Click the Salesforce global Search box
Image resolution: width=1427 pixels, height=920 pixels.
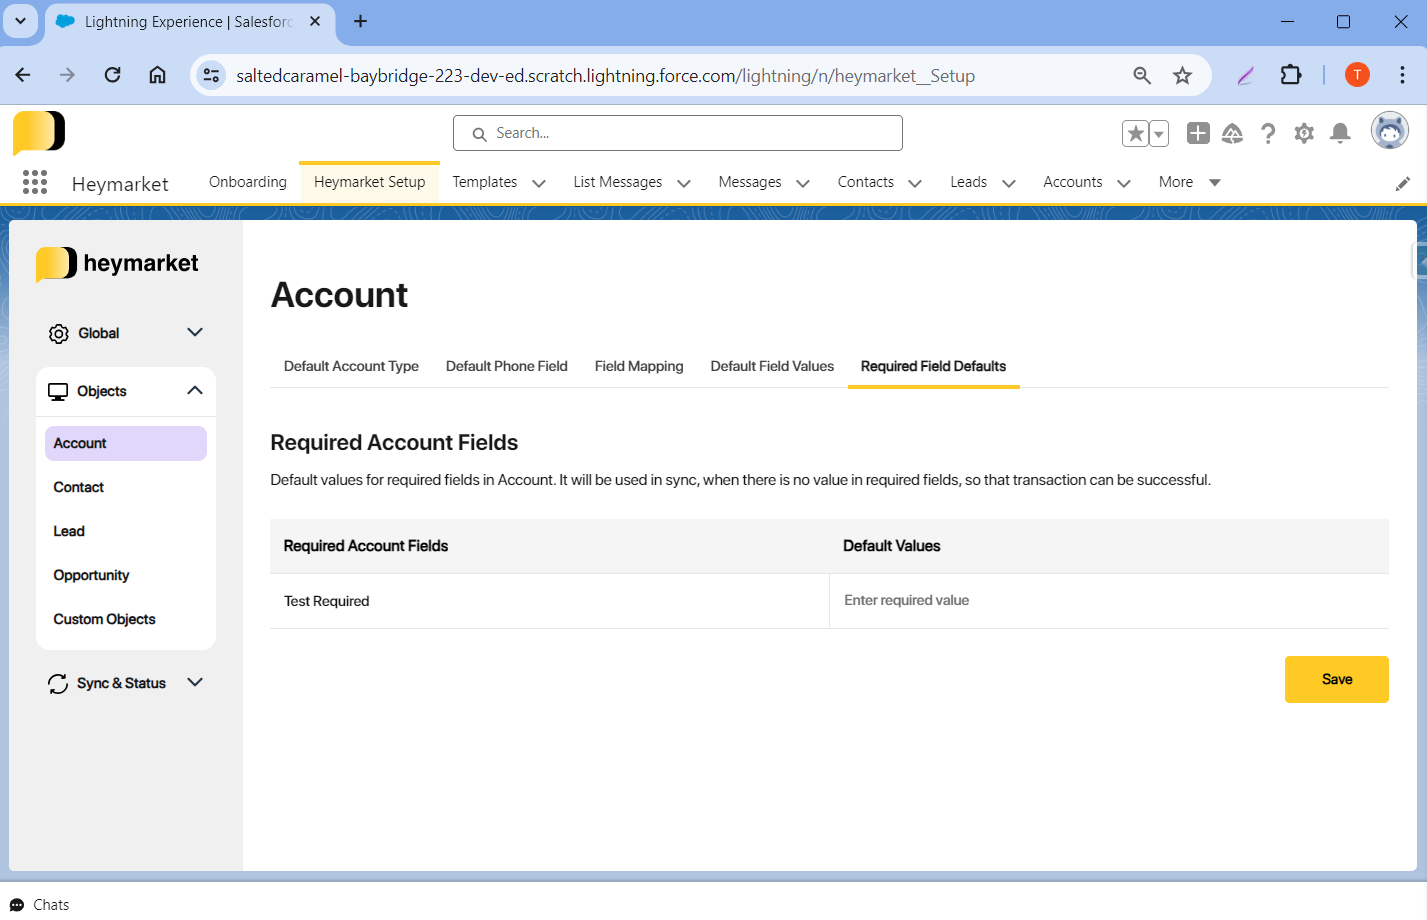pyautogui.click(x=678, y=133)
